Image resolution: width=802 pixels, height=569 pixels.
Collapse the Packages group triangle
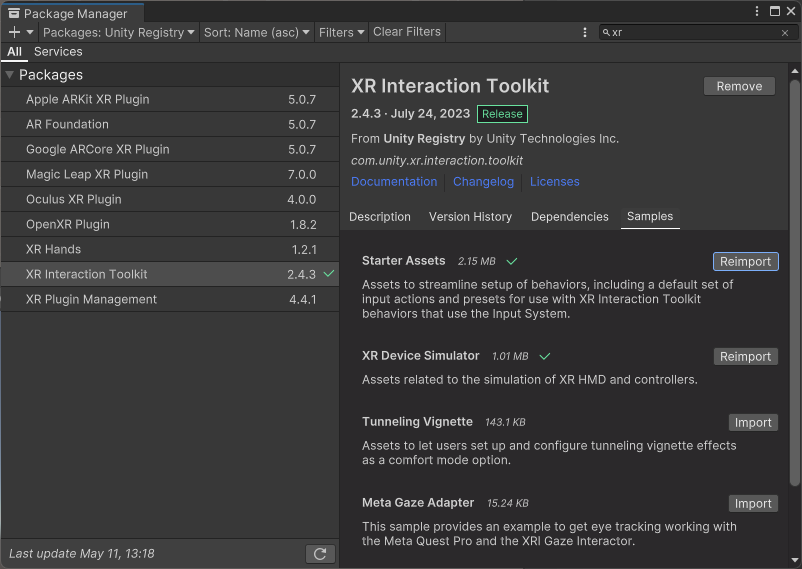pos(9,75)
